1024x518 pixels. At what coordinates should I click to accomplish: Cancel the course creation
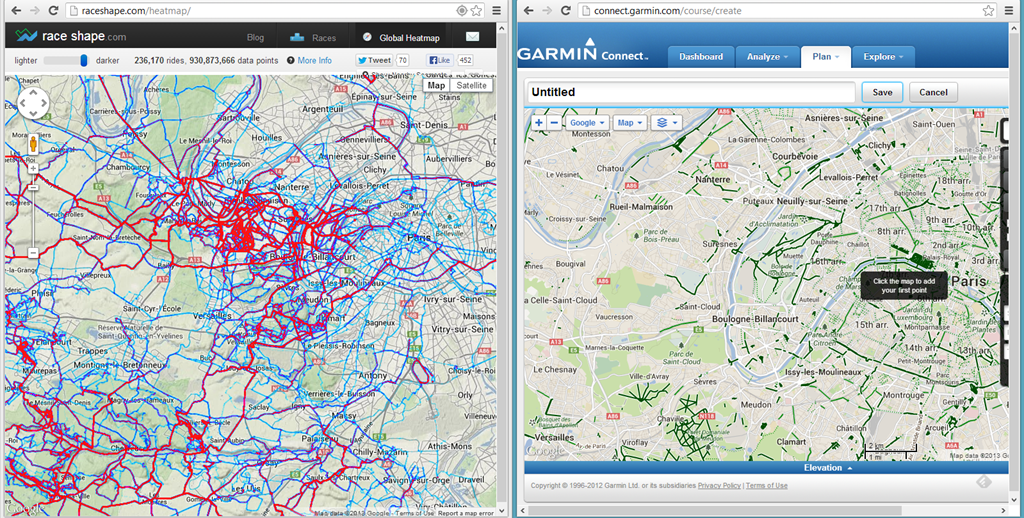933,92
